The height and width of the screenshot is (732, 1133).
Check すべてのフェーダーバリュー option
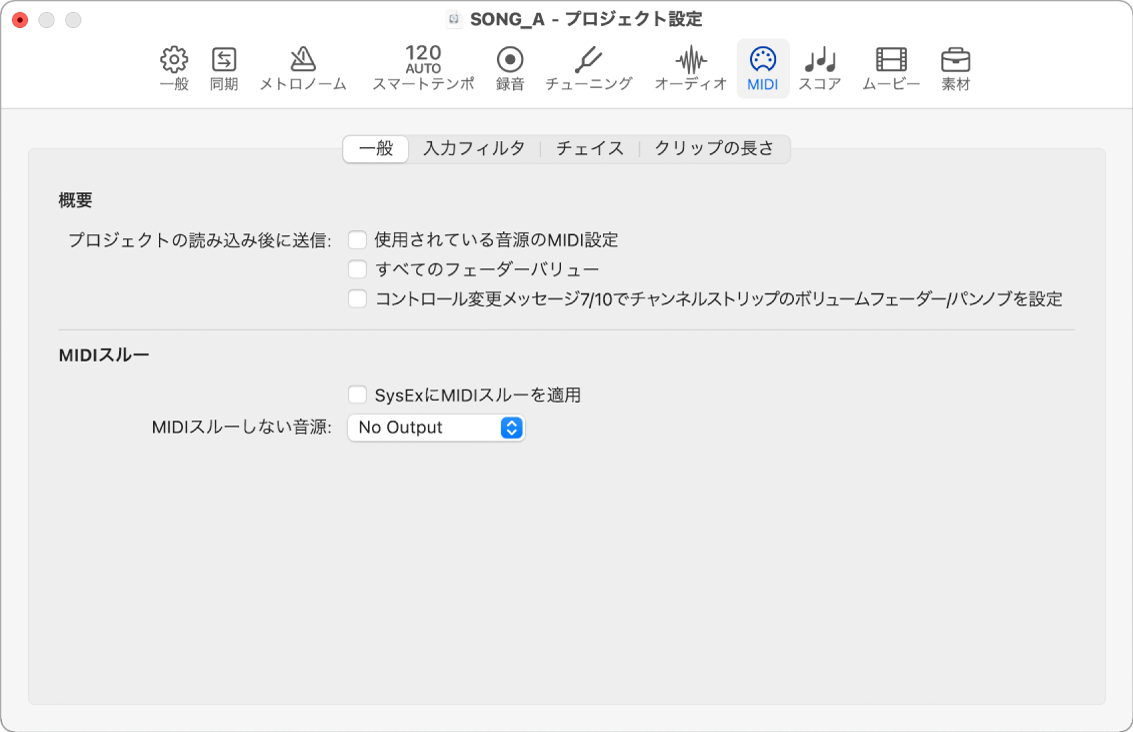[x=358, y=269]
